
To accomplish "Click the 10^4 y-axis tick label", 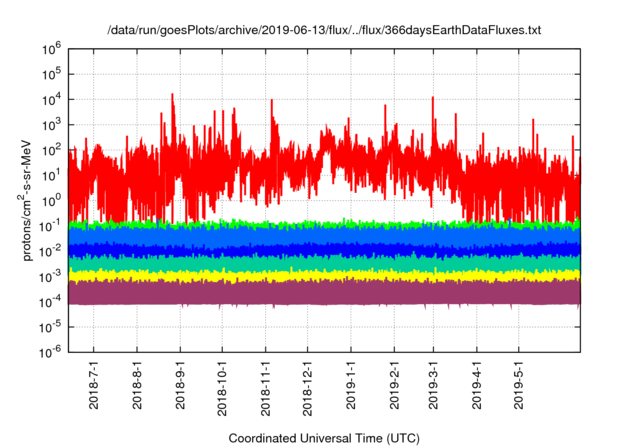I will coord(51,100).
